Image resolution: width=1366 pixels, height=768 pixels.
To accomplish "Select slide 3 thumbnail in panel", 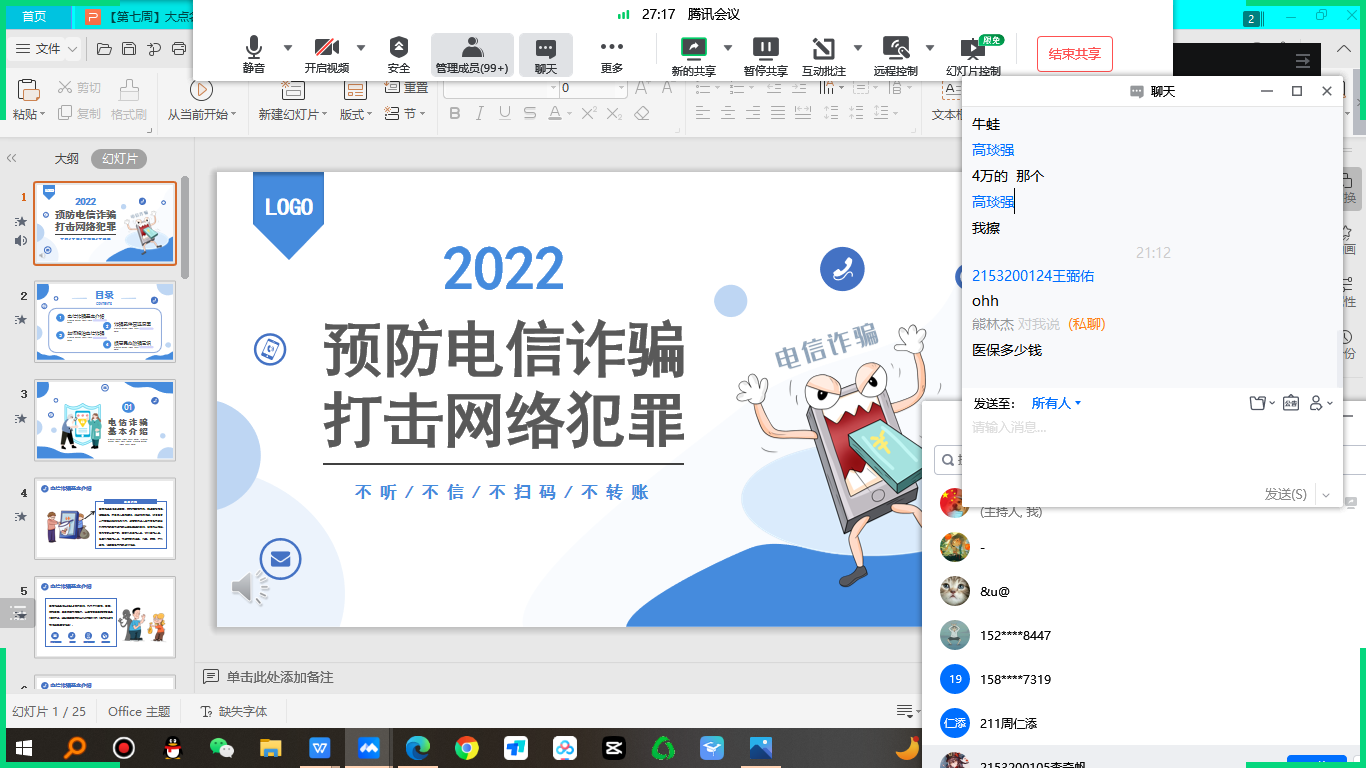I will click(105, 420).
